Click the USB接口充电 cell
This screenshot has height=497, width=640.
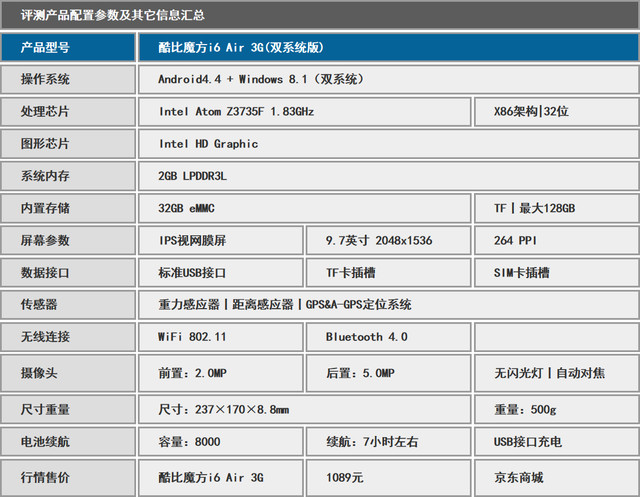pyautogui.click(x=557, y=442)
